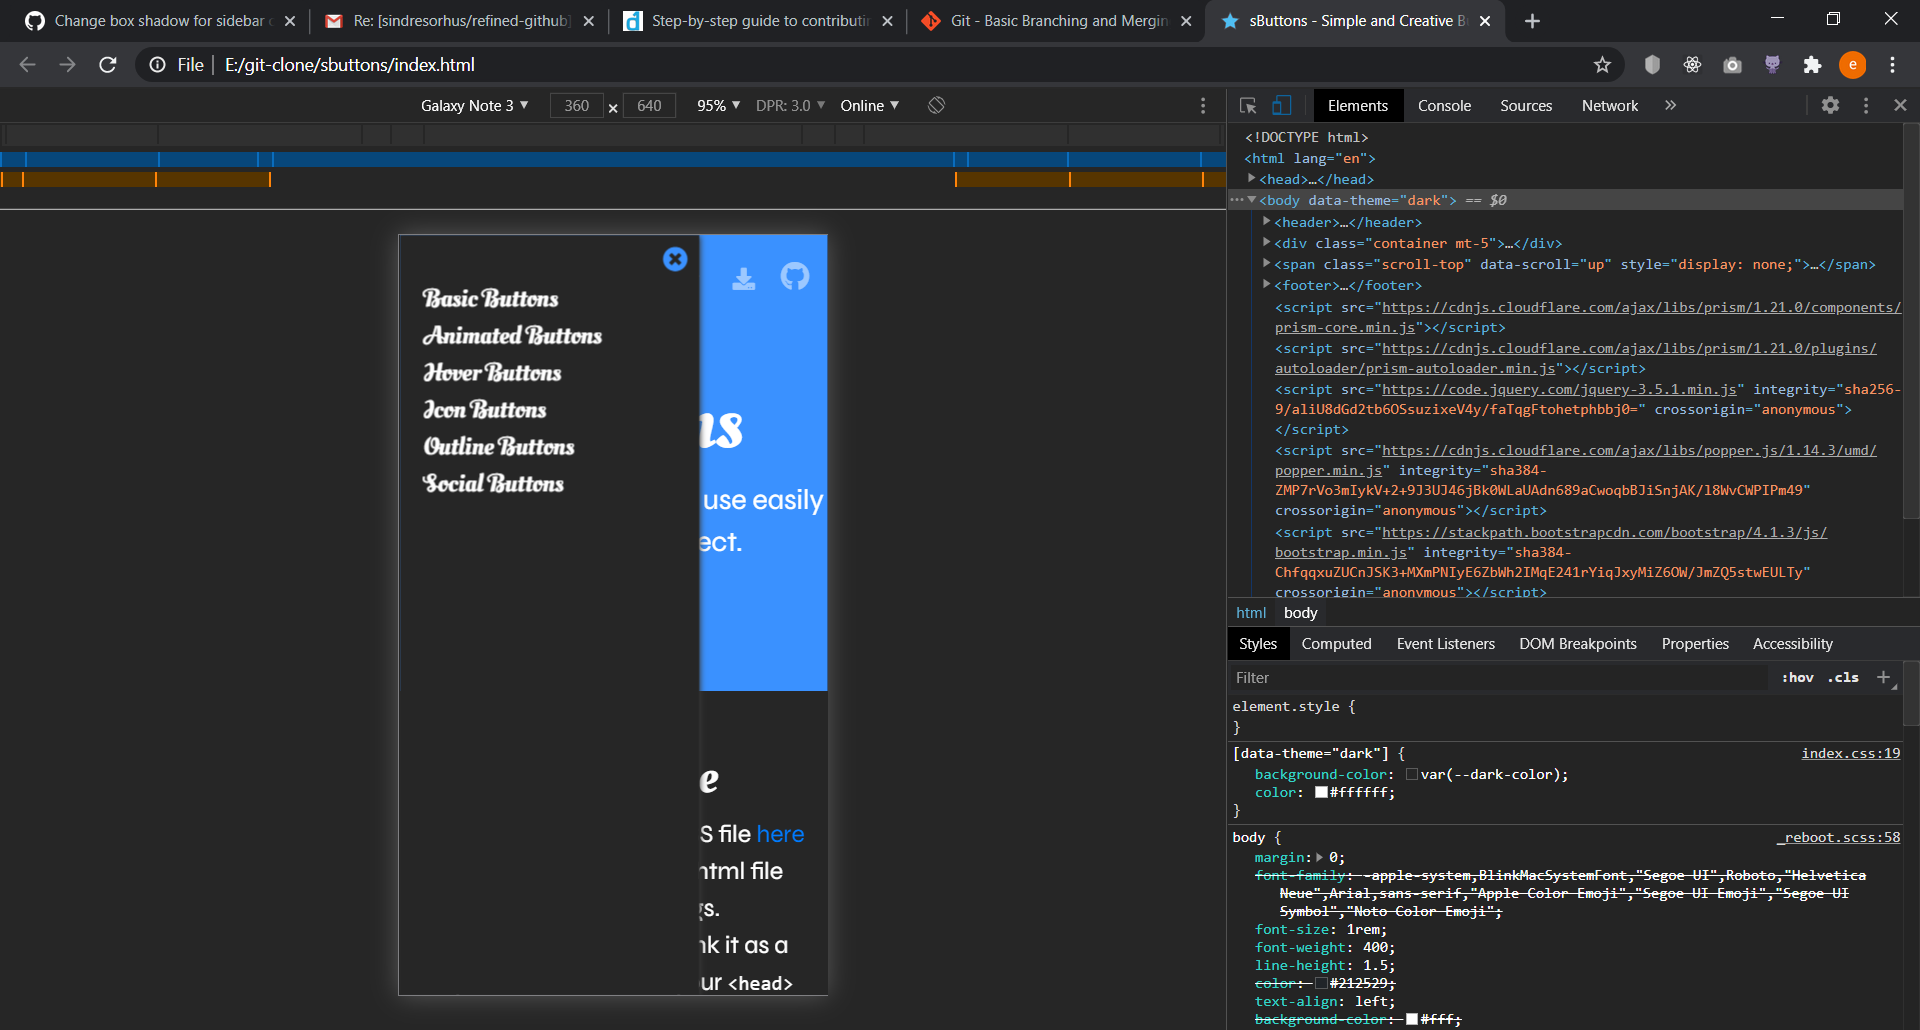Click the browser back arrow

[x=27, y=65]
